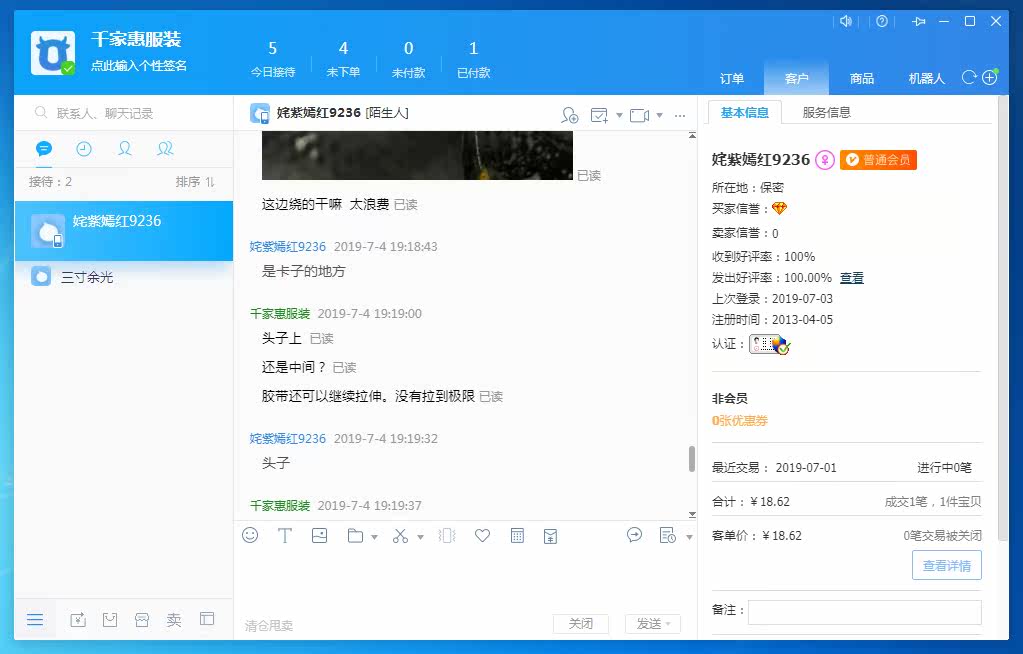Select the scissors screenshot tool
The image size is (1023, 654).
coord(400,536)
